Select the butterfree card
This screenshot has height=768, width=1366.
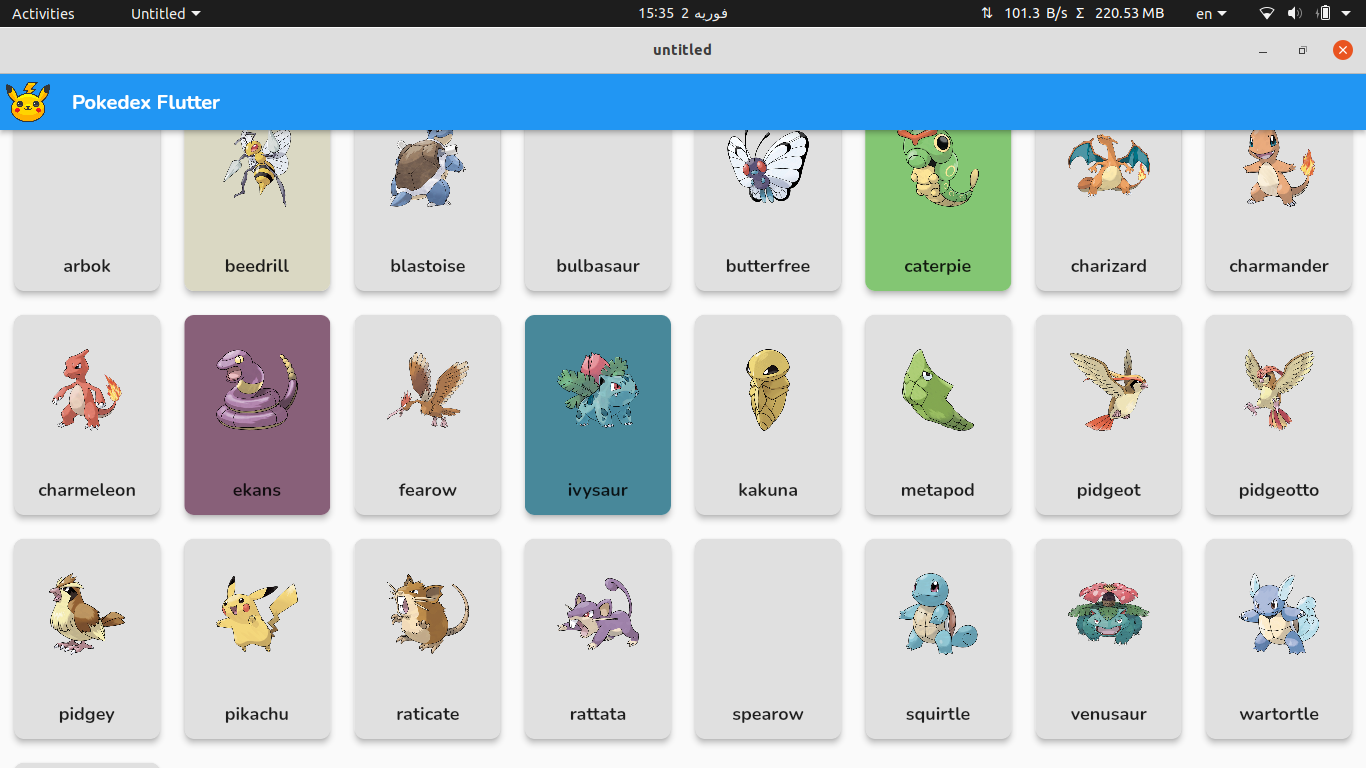(768, 210)
